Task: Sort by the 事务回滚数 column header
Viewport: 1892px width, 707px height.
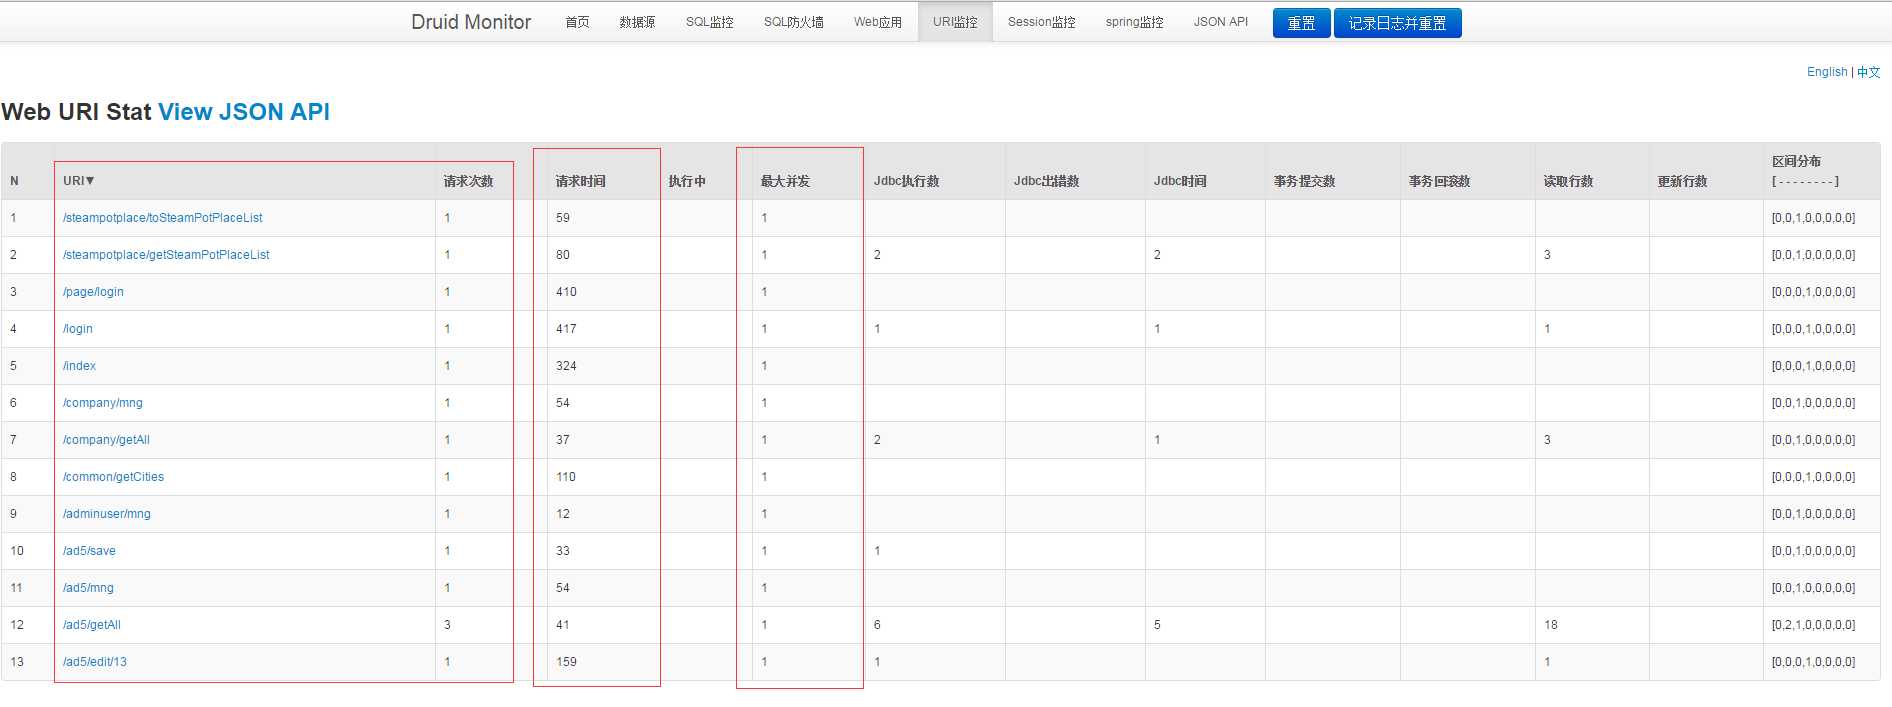Action: pyautogui.click(x=1440, y=181)
